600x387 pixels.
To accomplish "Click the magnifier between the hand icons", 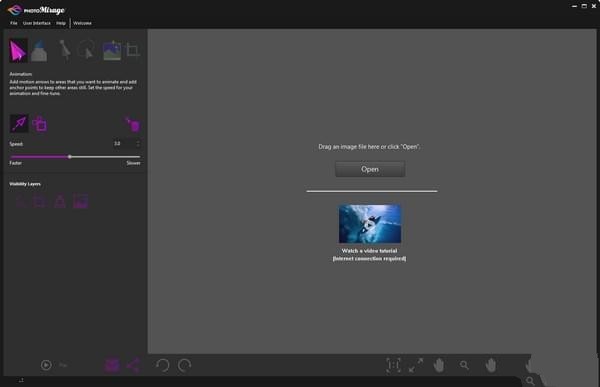I will 464,365.
